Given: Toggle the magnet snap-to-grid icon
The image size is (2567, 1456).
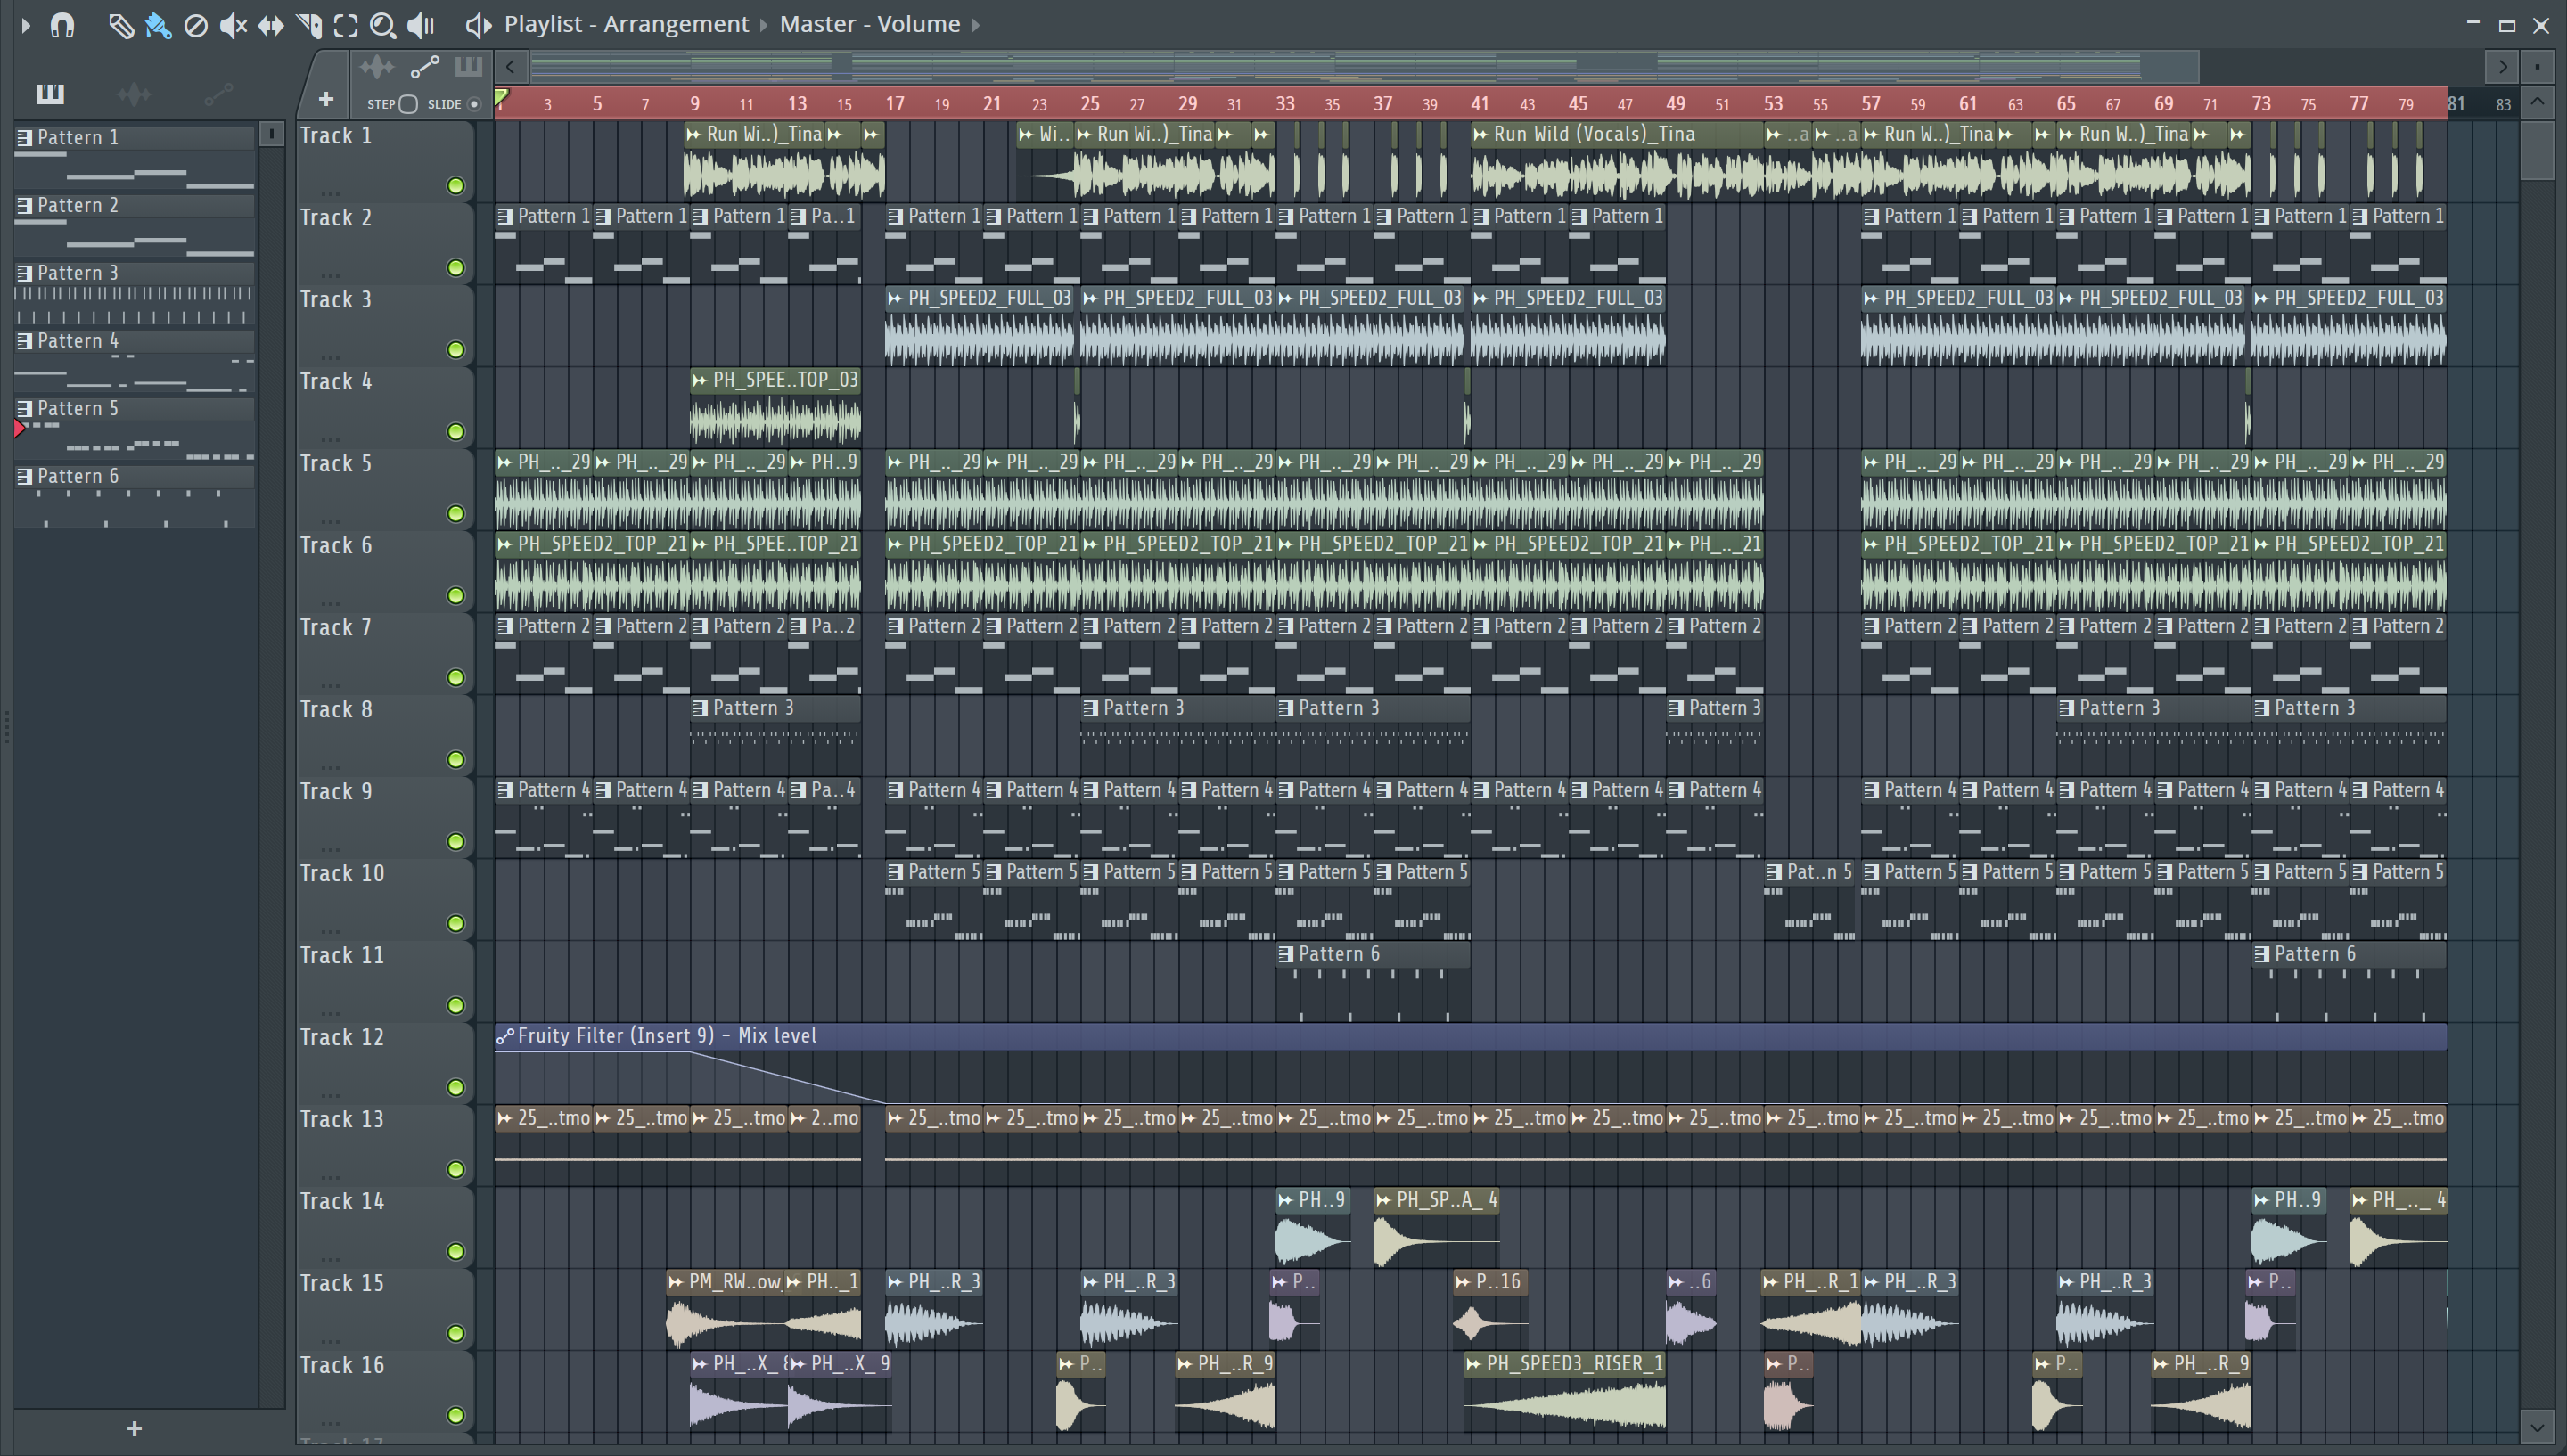Looking at the screenshot, I should pos(62,25).
